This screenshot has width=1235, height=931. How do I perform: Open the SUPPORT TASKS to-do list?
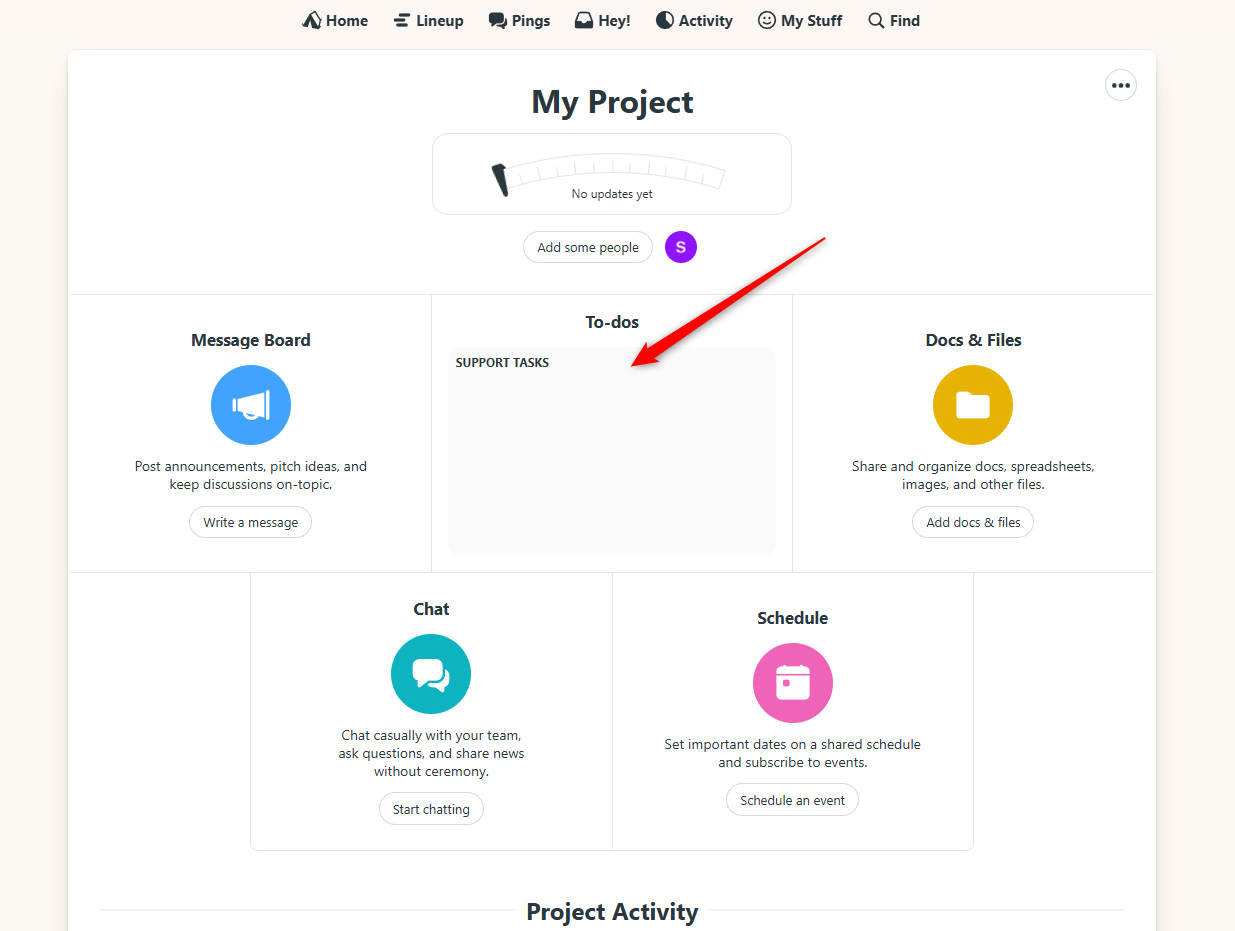(x=502, y=363)
